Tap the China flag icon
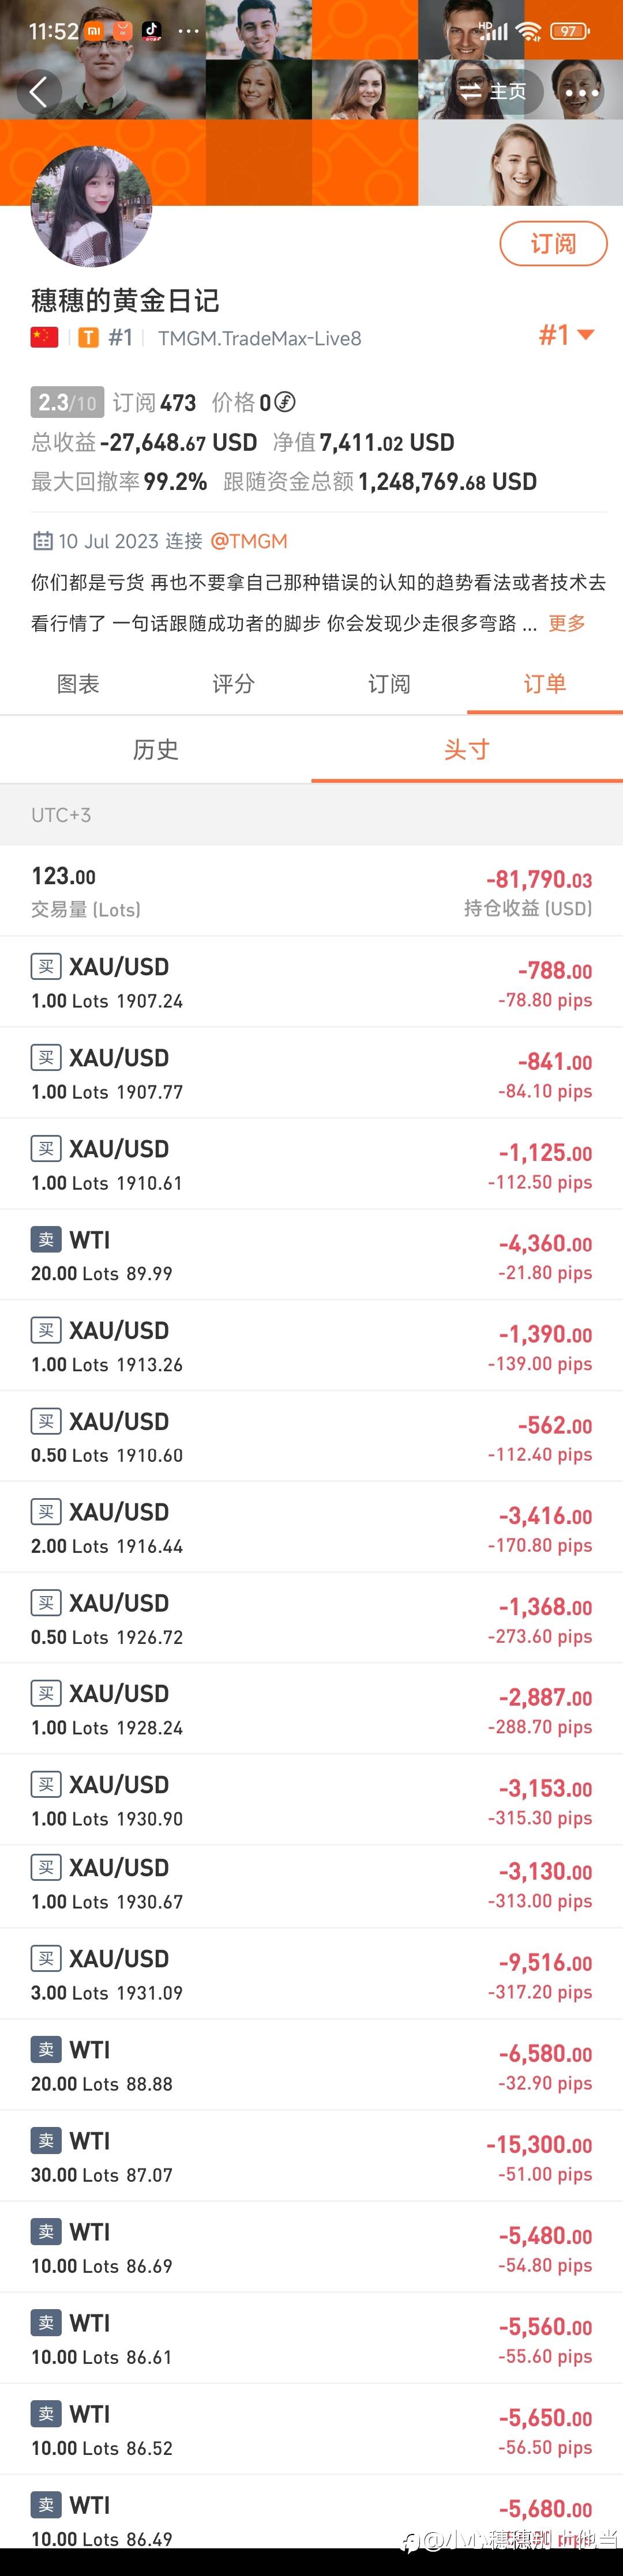Screen dimensions: 623x2576 tap(44, 337)
